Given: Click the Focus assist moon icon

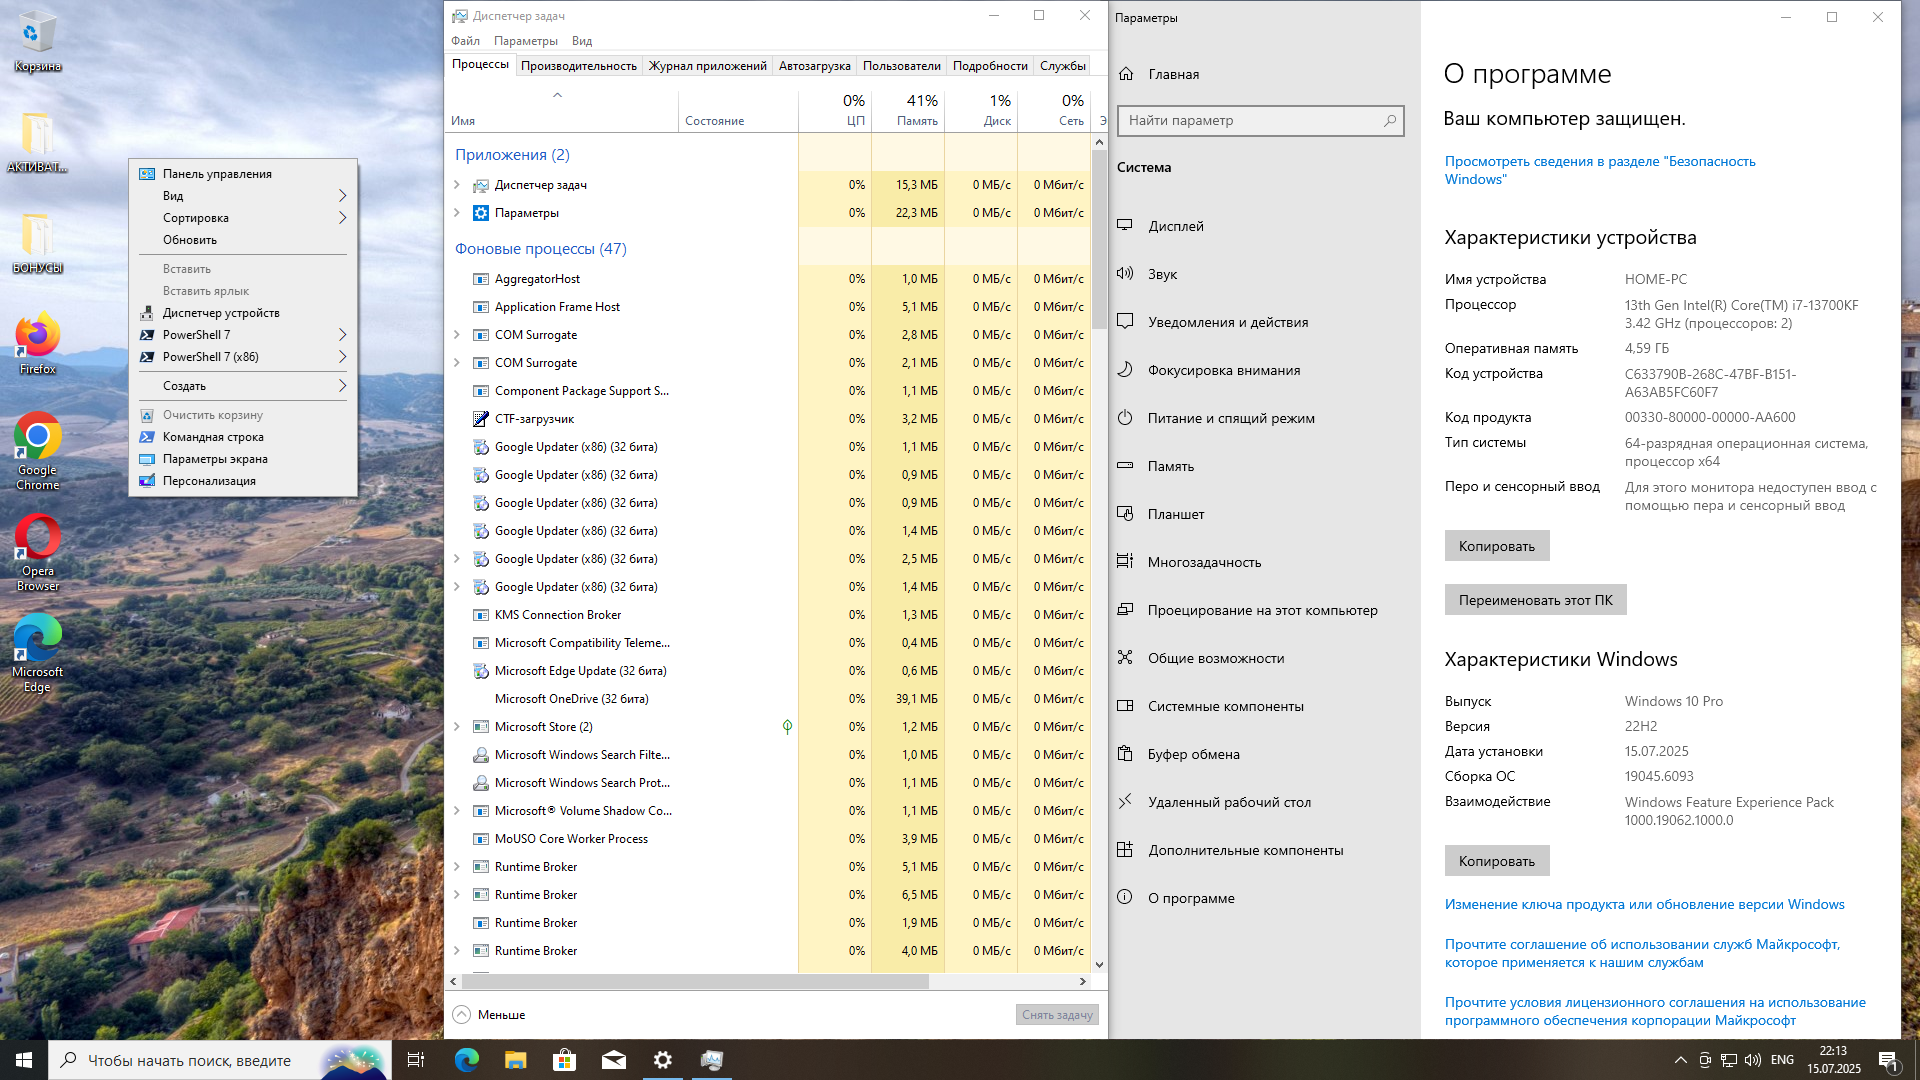Looking at the screenshot, I should (x=1125, y=370).
